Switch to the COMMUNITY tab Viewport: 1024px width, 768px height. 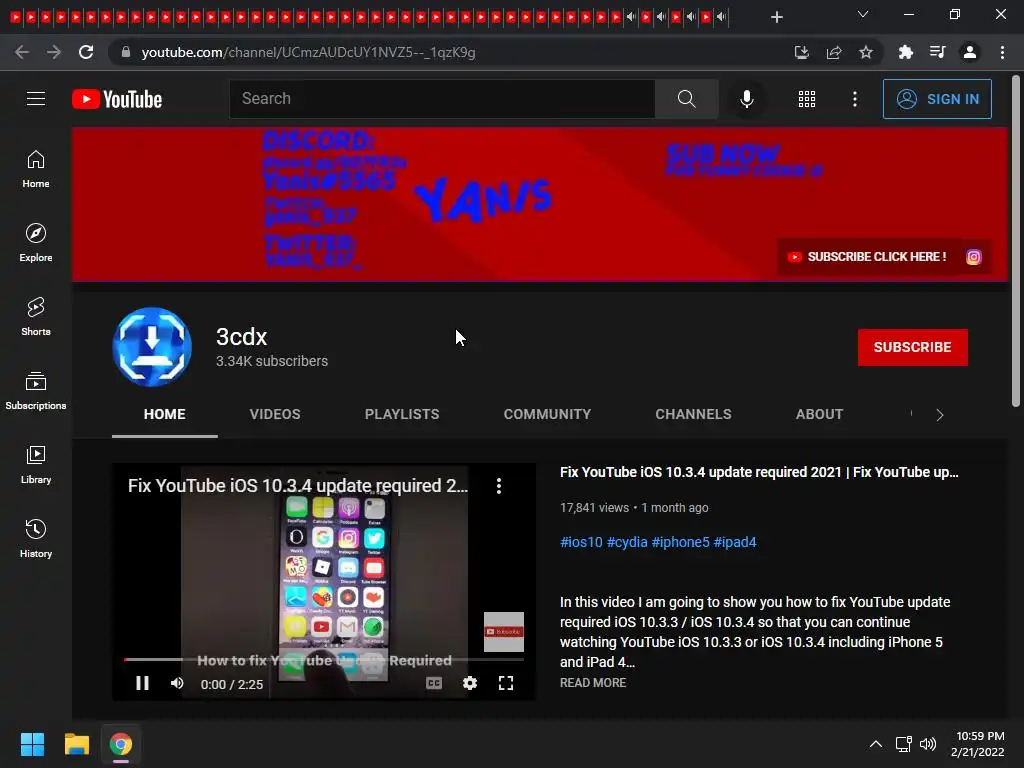click(547, 414)
